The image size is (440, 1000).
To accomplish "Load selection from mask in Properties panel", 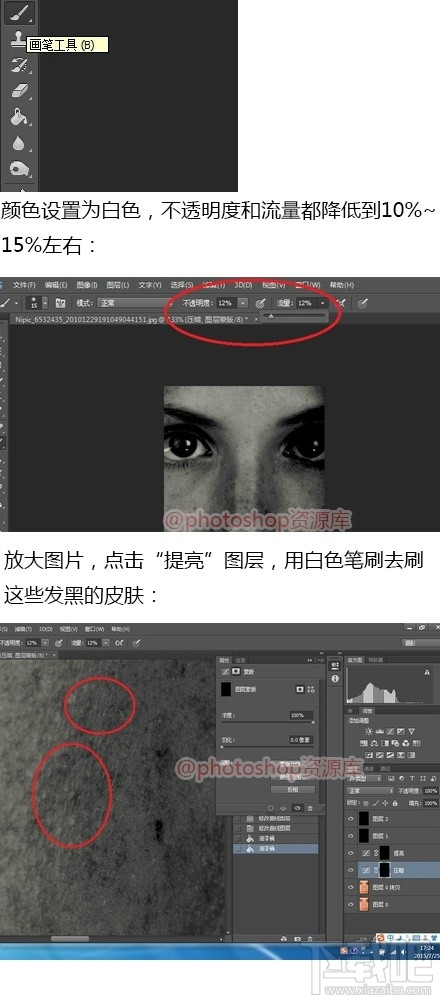I will point(270,808).
